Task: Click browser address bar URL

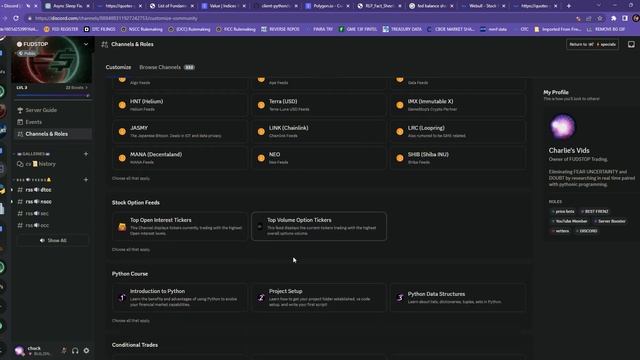Action: 116,18
